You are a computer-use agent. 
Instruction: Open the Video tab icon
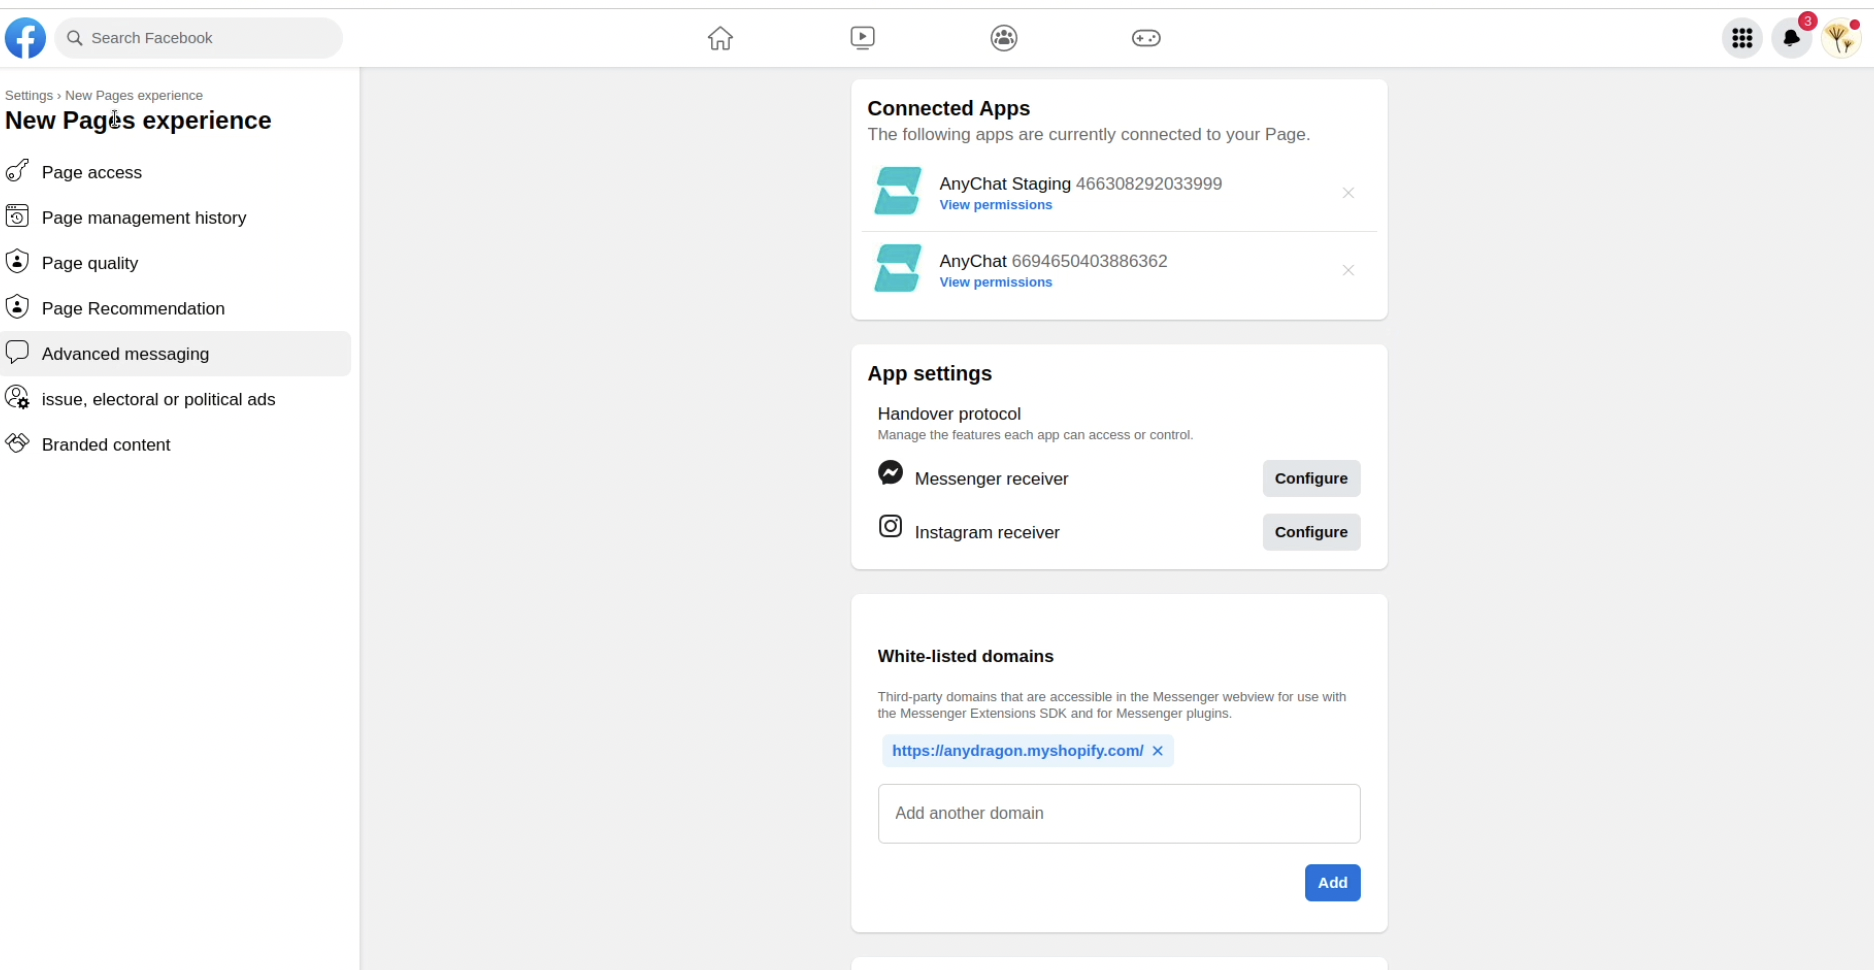[862, 38]
